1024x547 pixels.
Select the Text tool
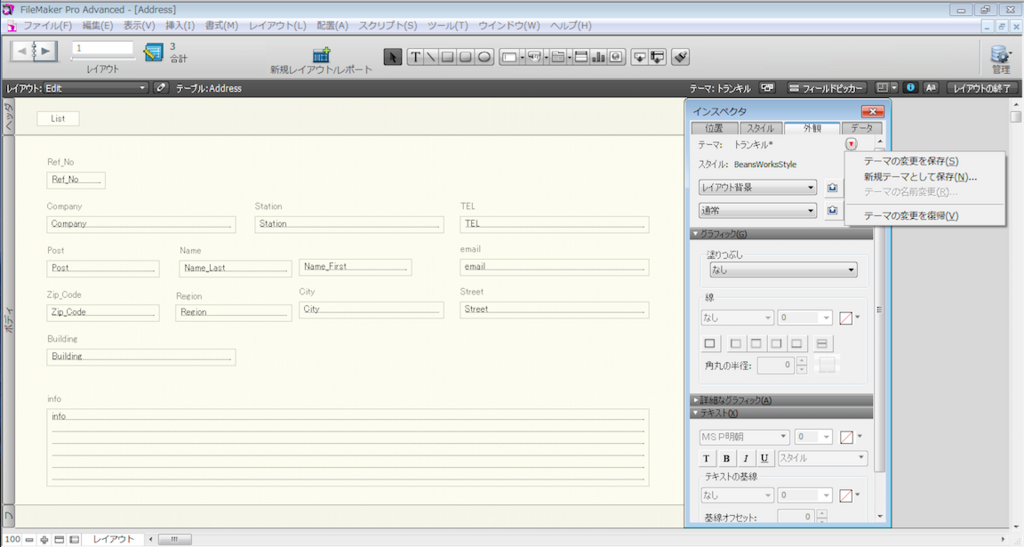pyautogui.click(x=415, y=57)
